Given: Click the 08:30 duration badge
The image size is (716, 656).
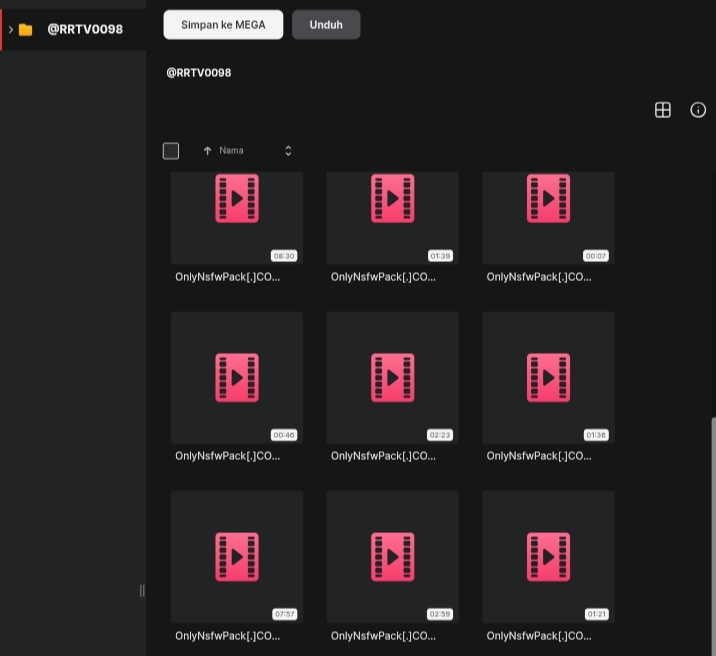Looking at the screenshot, I should click(x=284, y=256).
